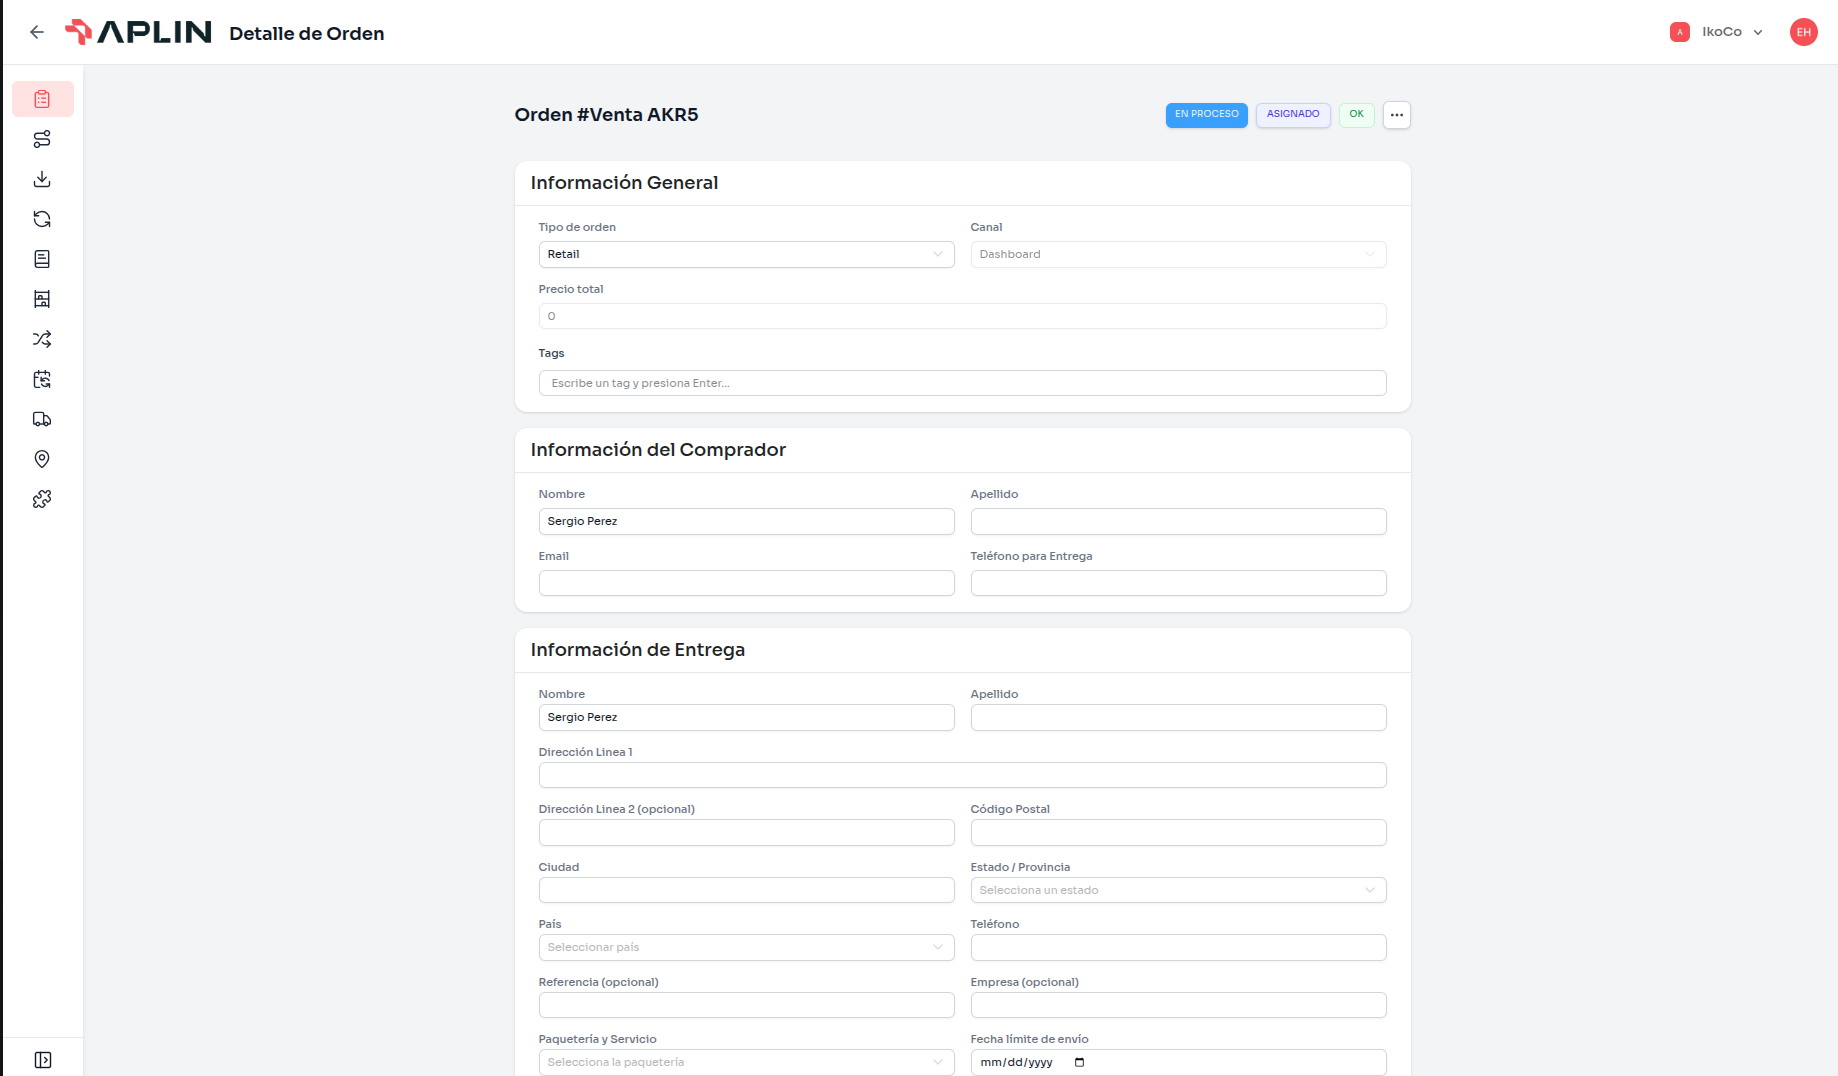Screen dimensions: 1838x1076
Task: Click the Empresa (opcional) field
Action: click(x=1179, y=1005)
